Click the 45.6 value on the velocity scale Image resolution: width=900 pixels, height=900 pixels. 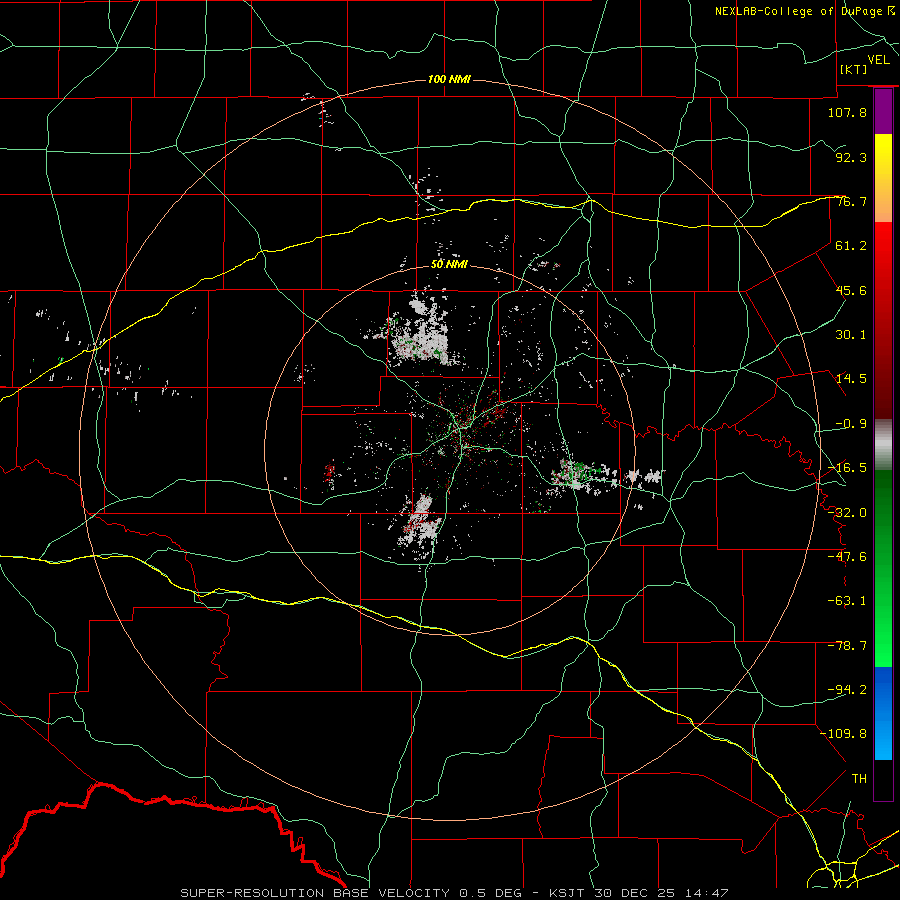click(851, 290)
